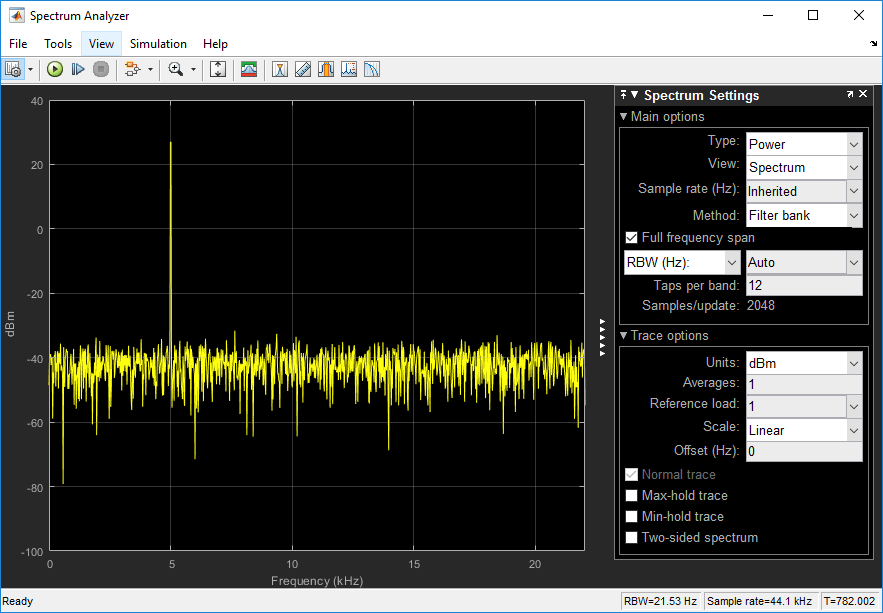The image size is (883, 613).
Task: Open the CCDF Measurements tool
Action: [371, 69]
